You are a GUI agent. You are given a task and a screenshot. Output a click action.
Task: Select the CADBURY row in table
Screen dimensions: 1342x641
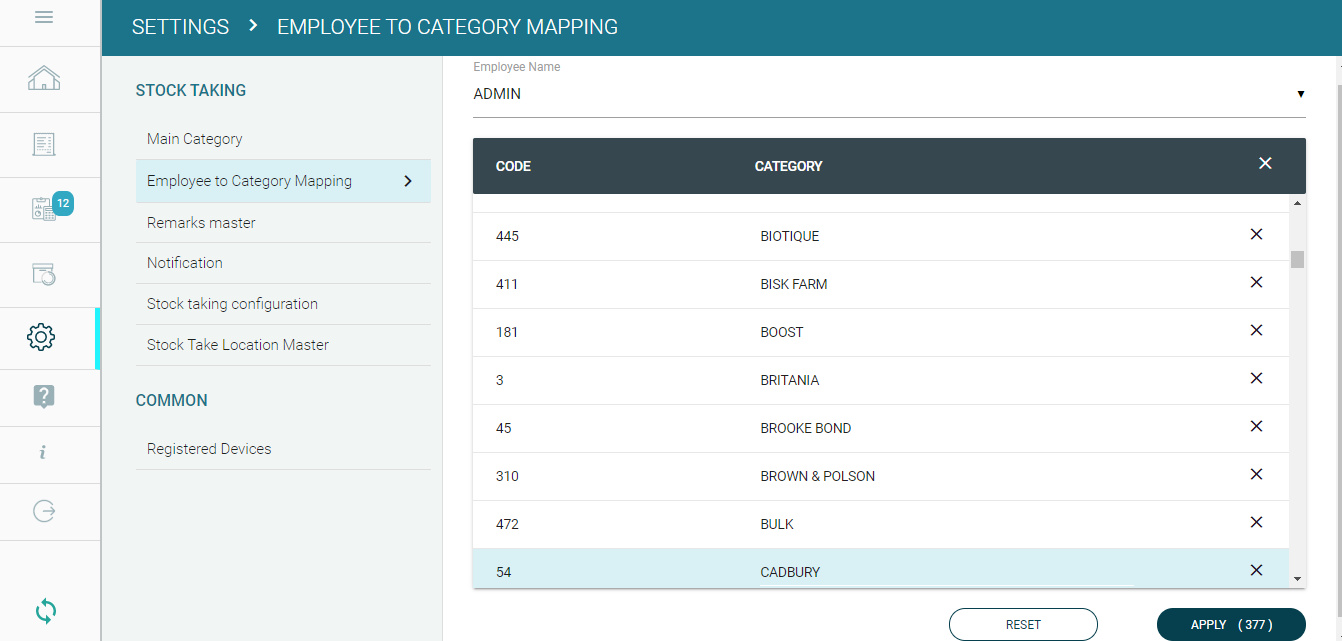tap(790, 572)
